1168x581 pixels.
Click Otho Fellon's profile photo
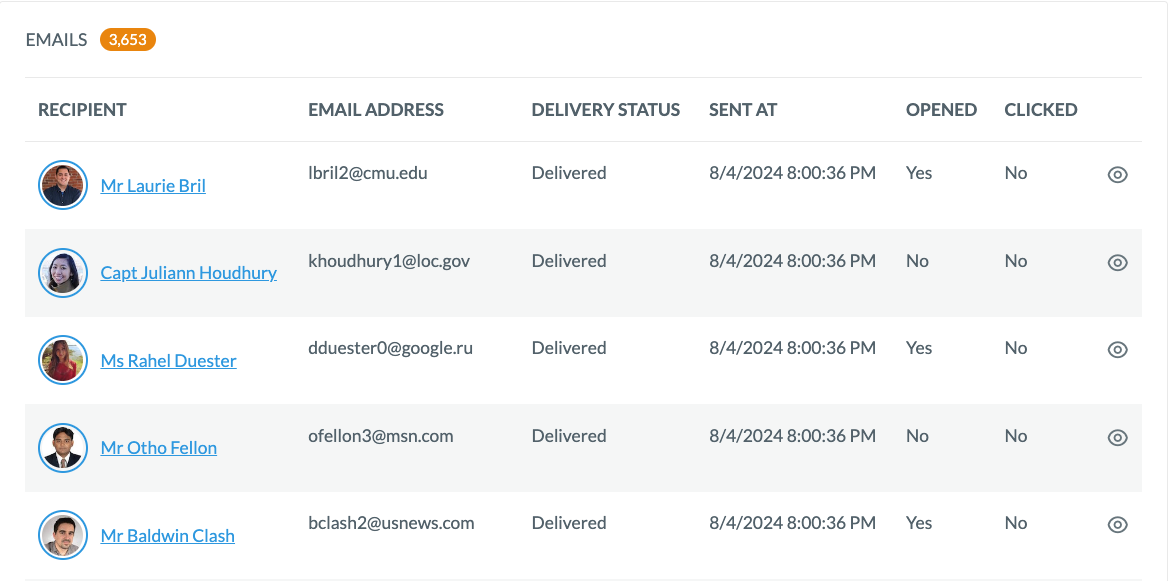(x=63, y=448)
